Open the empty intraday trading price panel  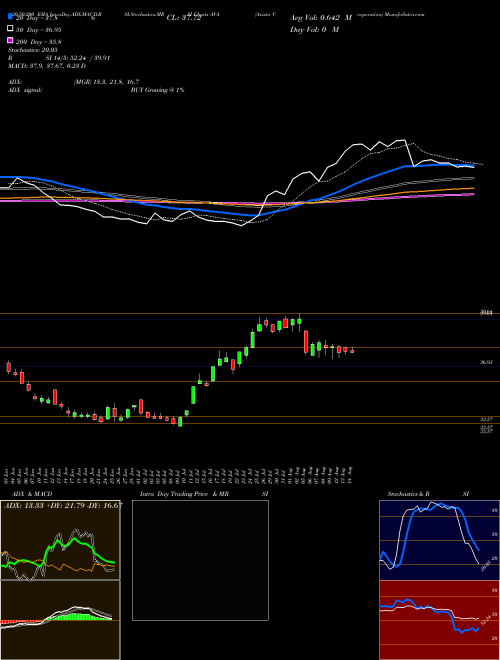[200, 560]
